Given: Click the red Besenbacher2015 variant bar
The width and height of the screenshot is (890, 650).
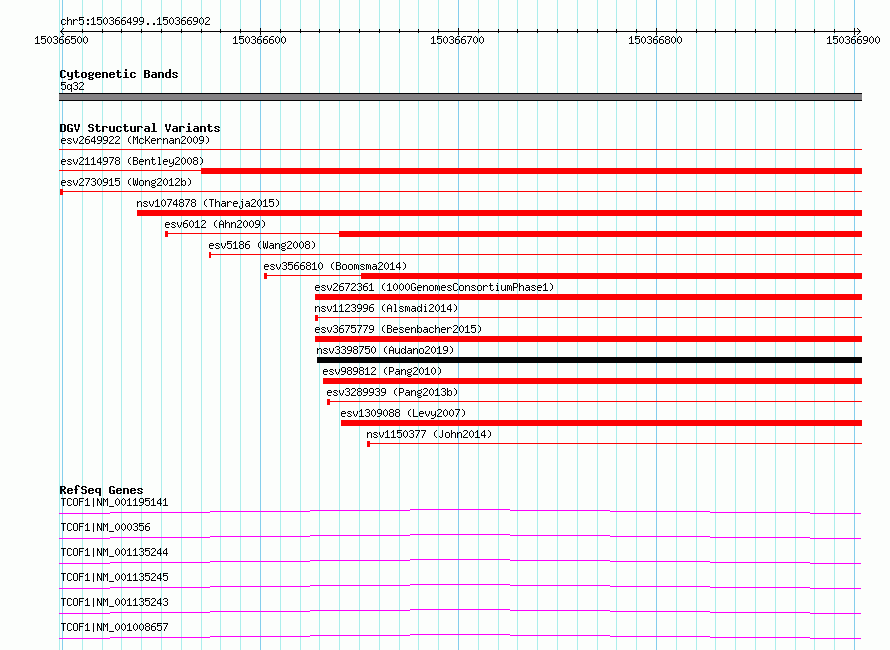Looking at the screenshot, I should click(589, 339).
